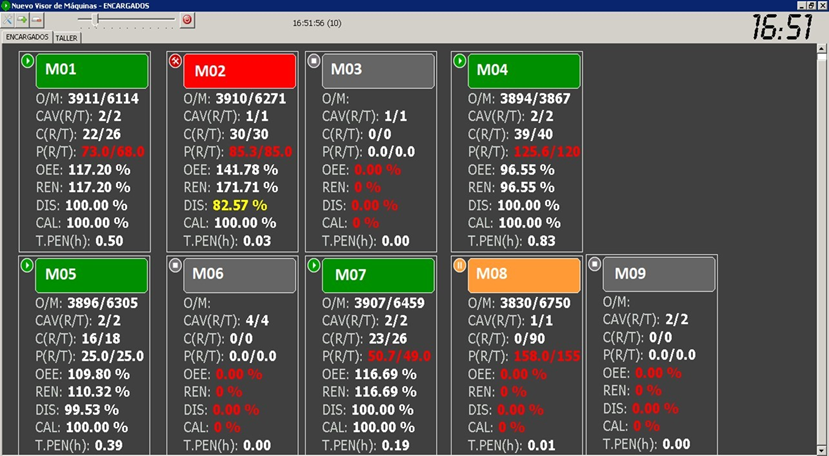Click the toolbar slider handle

click(96, 20)
